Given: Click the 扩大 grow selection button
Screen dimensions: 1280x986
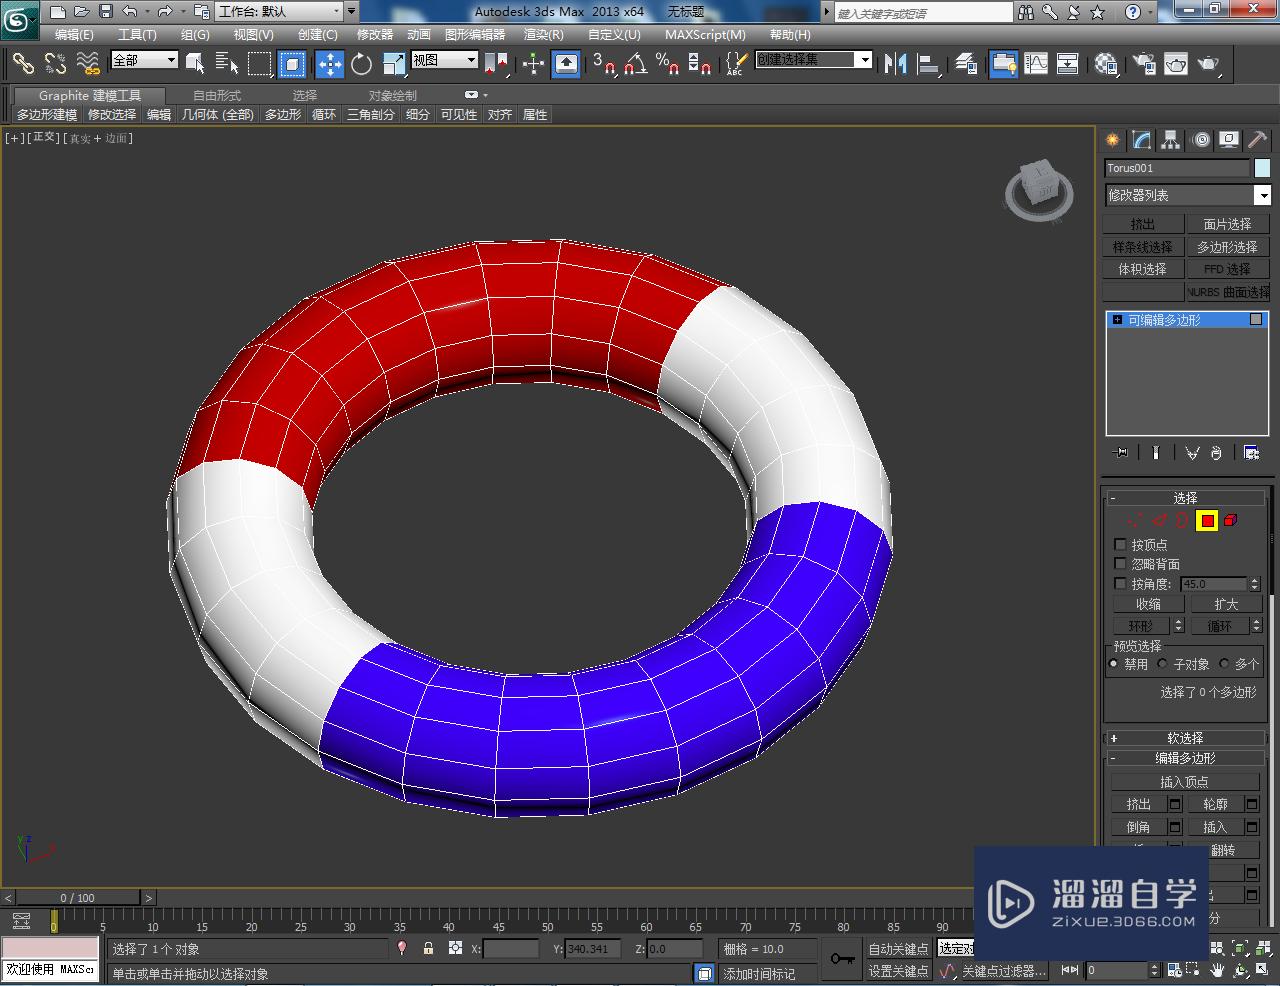Looking at the screenshot, I should click(1226, 604).
